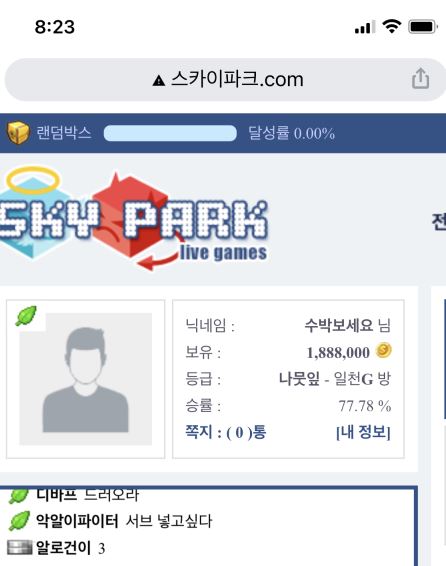Open the 쪽지 ( 0 )통 messages link
Image resolution: width=446 pixels, height=566 pixels.
tap(226, 432)
